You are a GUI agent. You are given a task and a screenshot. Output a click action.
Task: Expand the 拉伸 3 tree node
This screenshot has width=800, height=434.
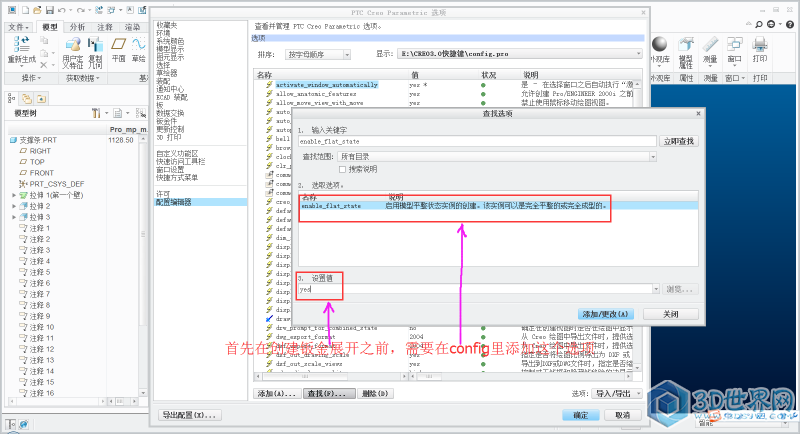[14, 217]
